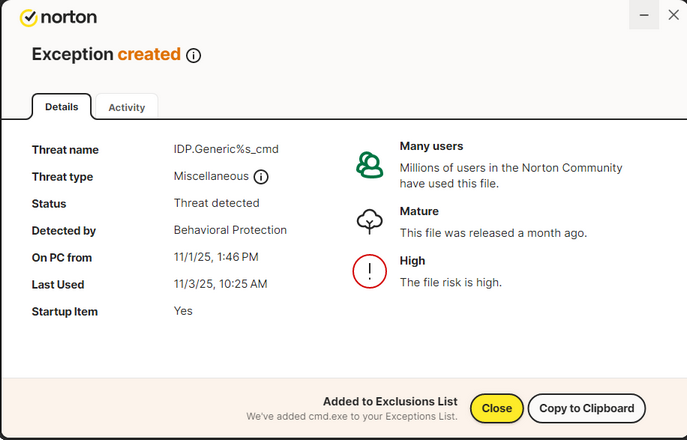The width and height of the screenshot is (687, 440).
Task: Click the Norton checkmark logo icon
Action: pyautogui.click(x=28, y=17)
